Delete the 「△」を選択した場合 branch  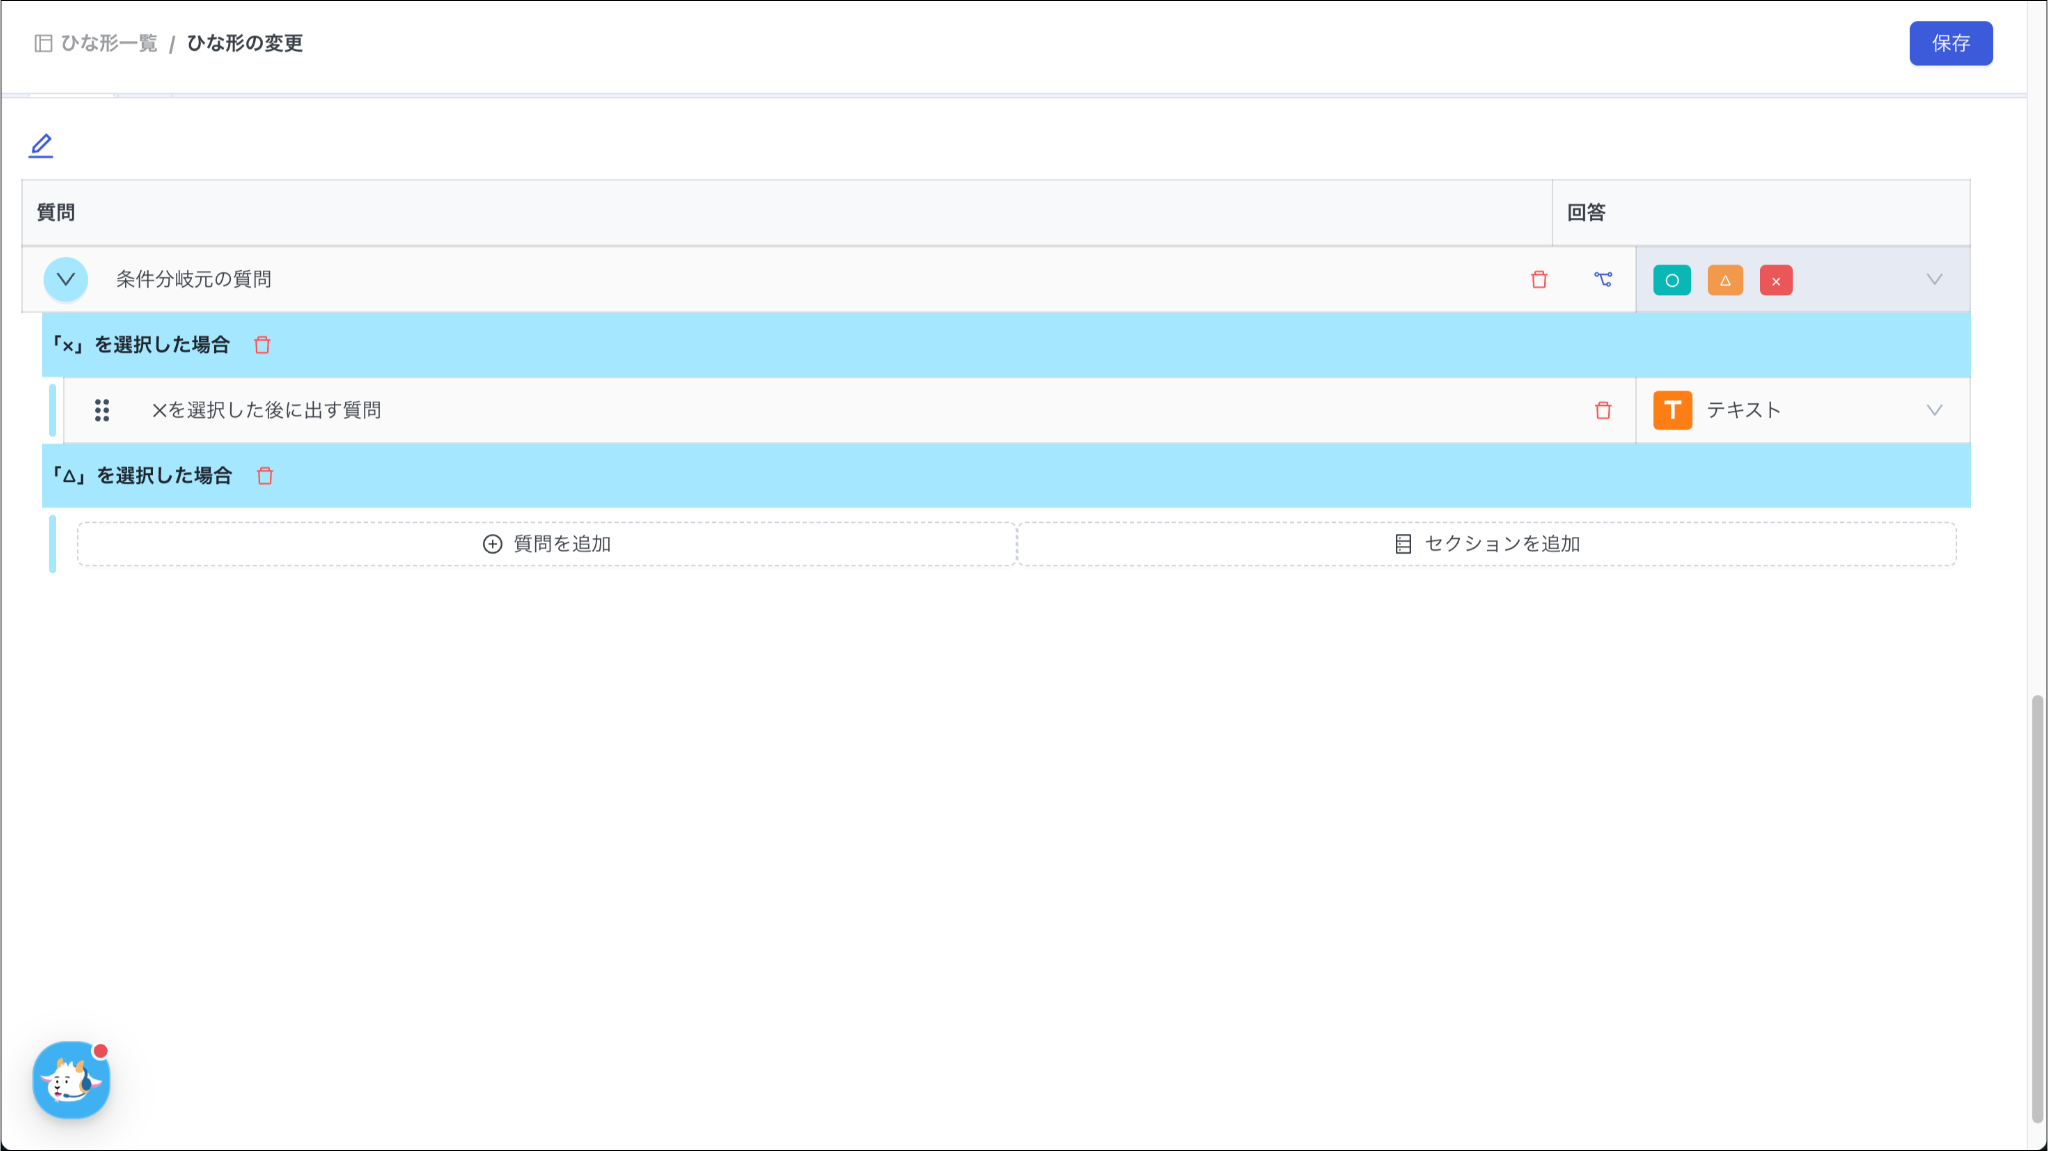coord(265,476)
